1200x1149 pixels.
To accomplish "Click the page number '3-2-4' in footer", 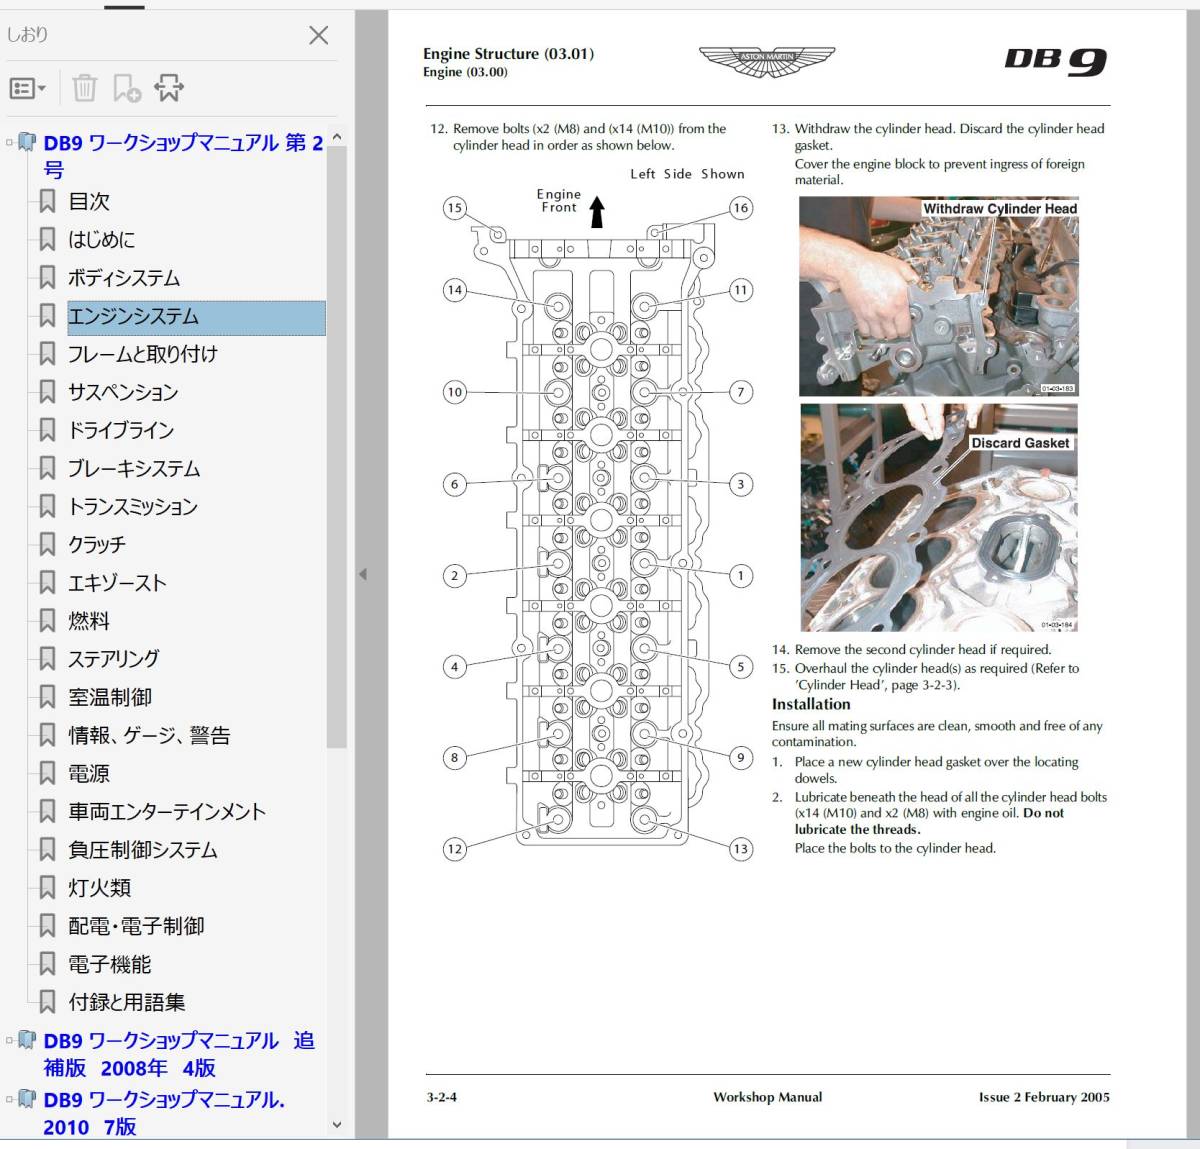I will [x=441, y=1097].
